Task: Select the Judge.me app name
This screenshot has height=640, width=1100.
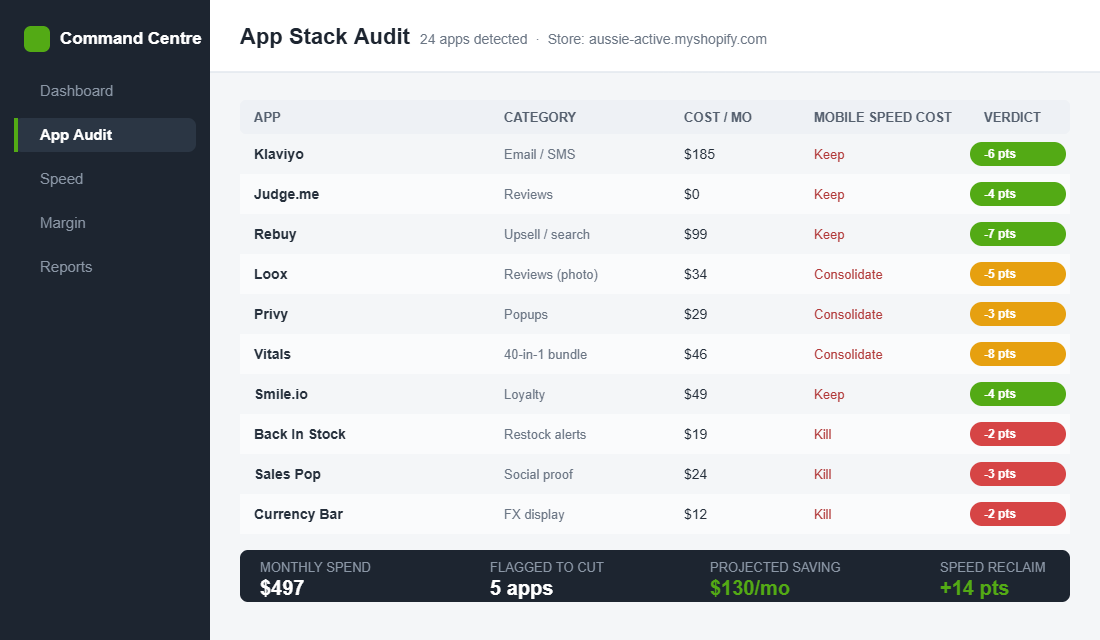Action: click(286, 194)
